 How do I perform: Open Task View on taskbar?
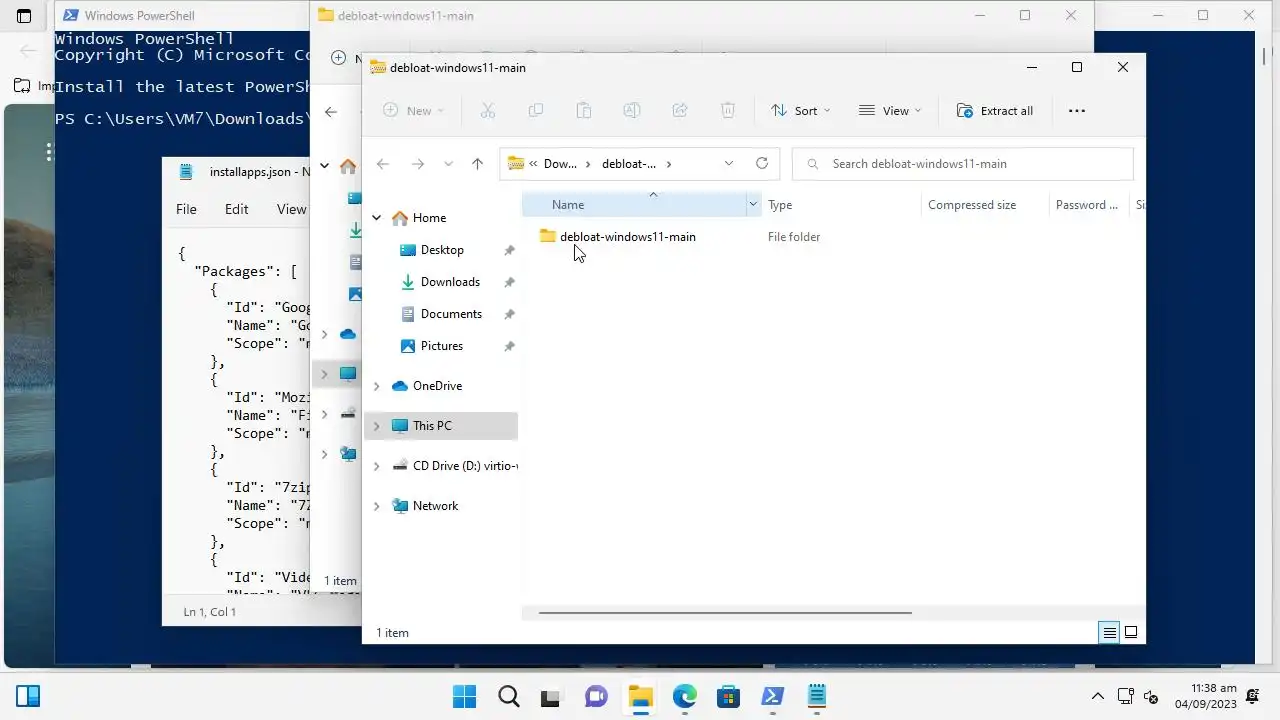coord(551,696)
